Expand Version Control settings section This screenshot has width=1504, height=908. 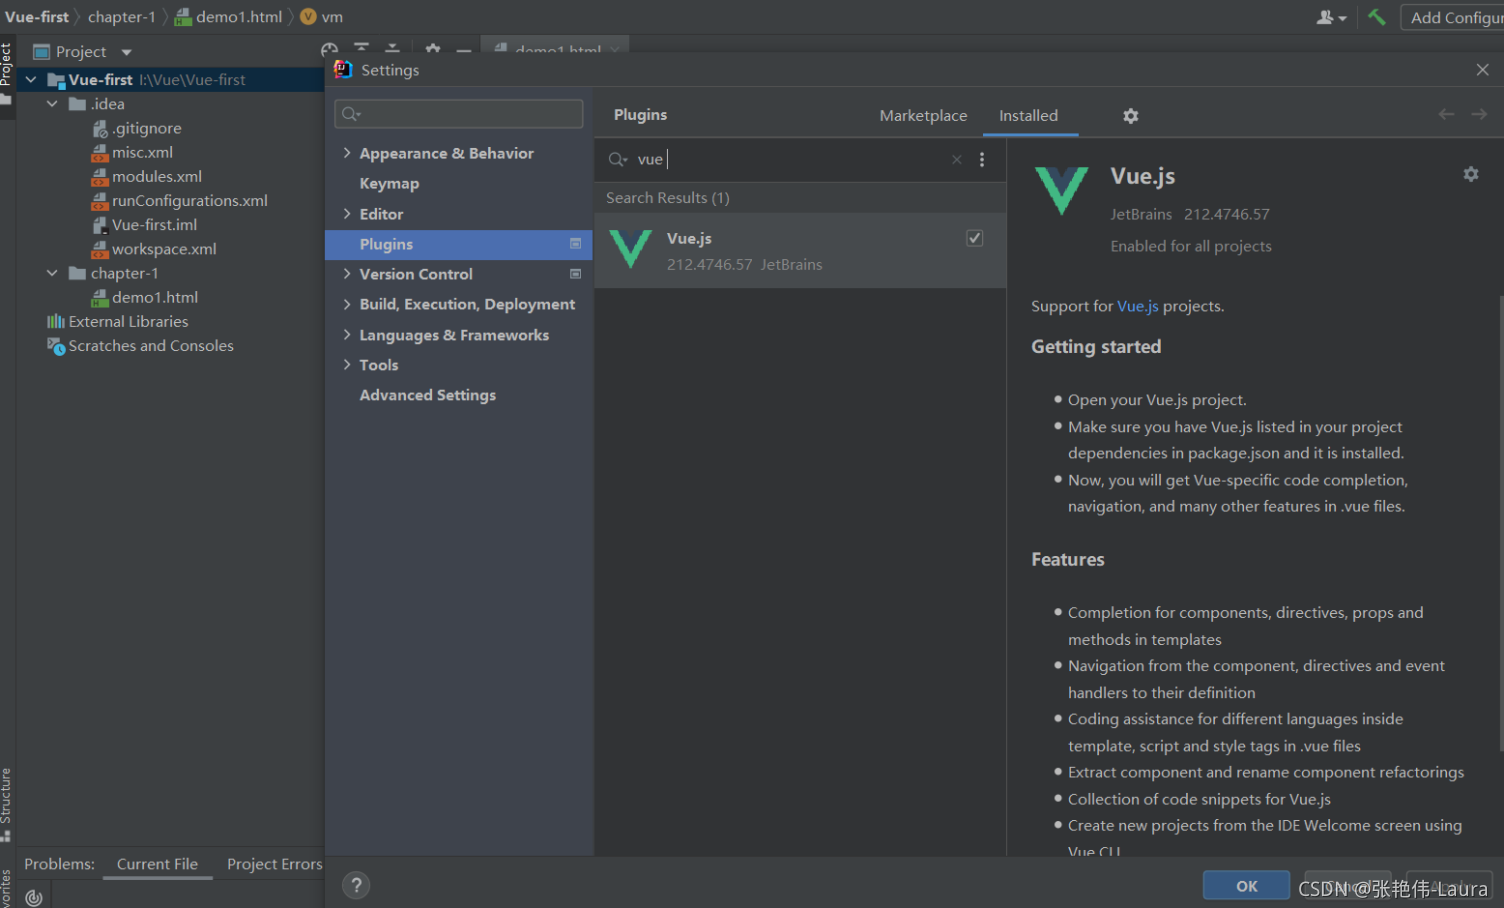pyautogui.click(x=347, y=274)
